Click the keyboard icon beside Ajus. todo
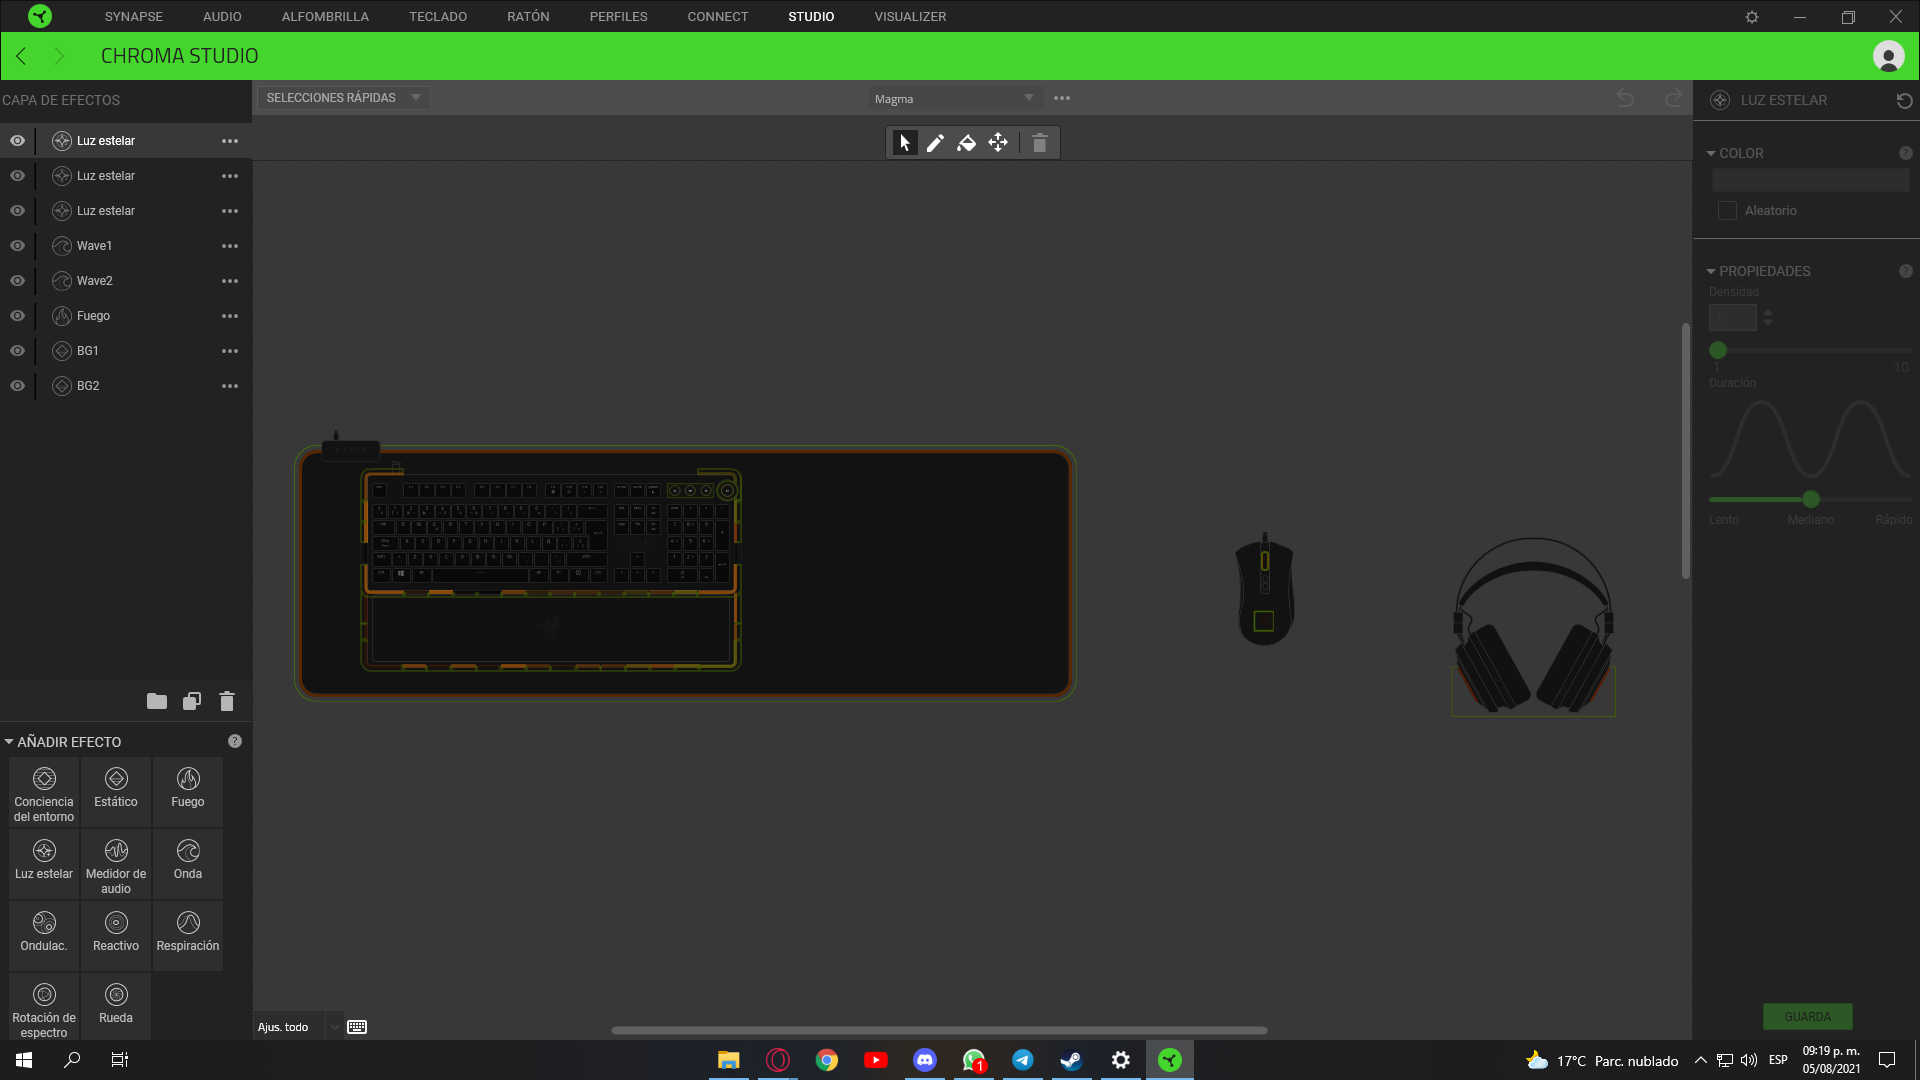Screen dimensions: 1920x1080 click(x=357, y=1027)
